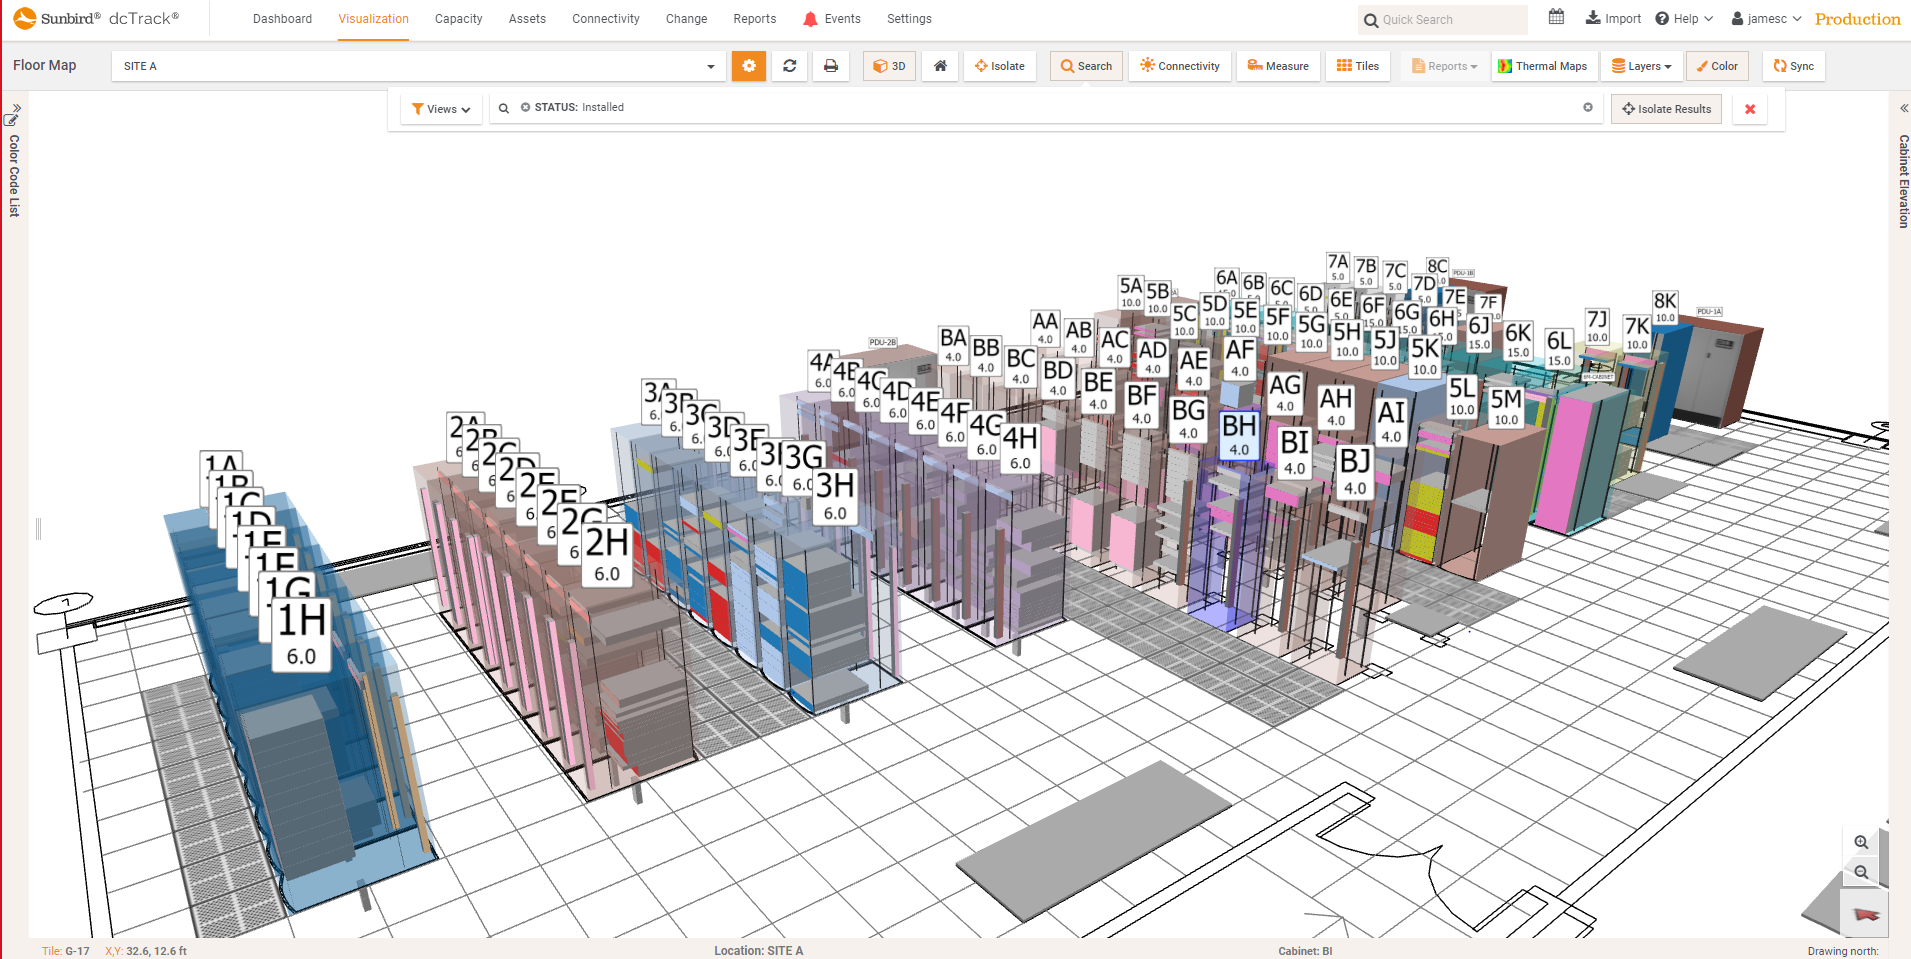Toggle the Search filter bar
This screenshot has width=1911, height=959.
1086,66
